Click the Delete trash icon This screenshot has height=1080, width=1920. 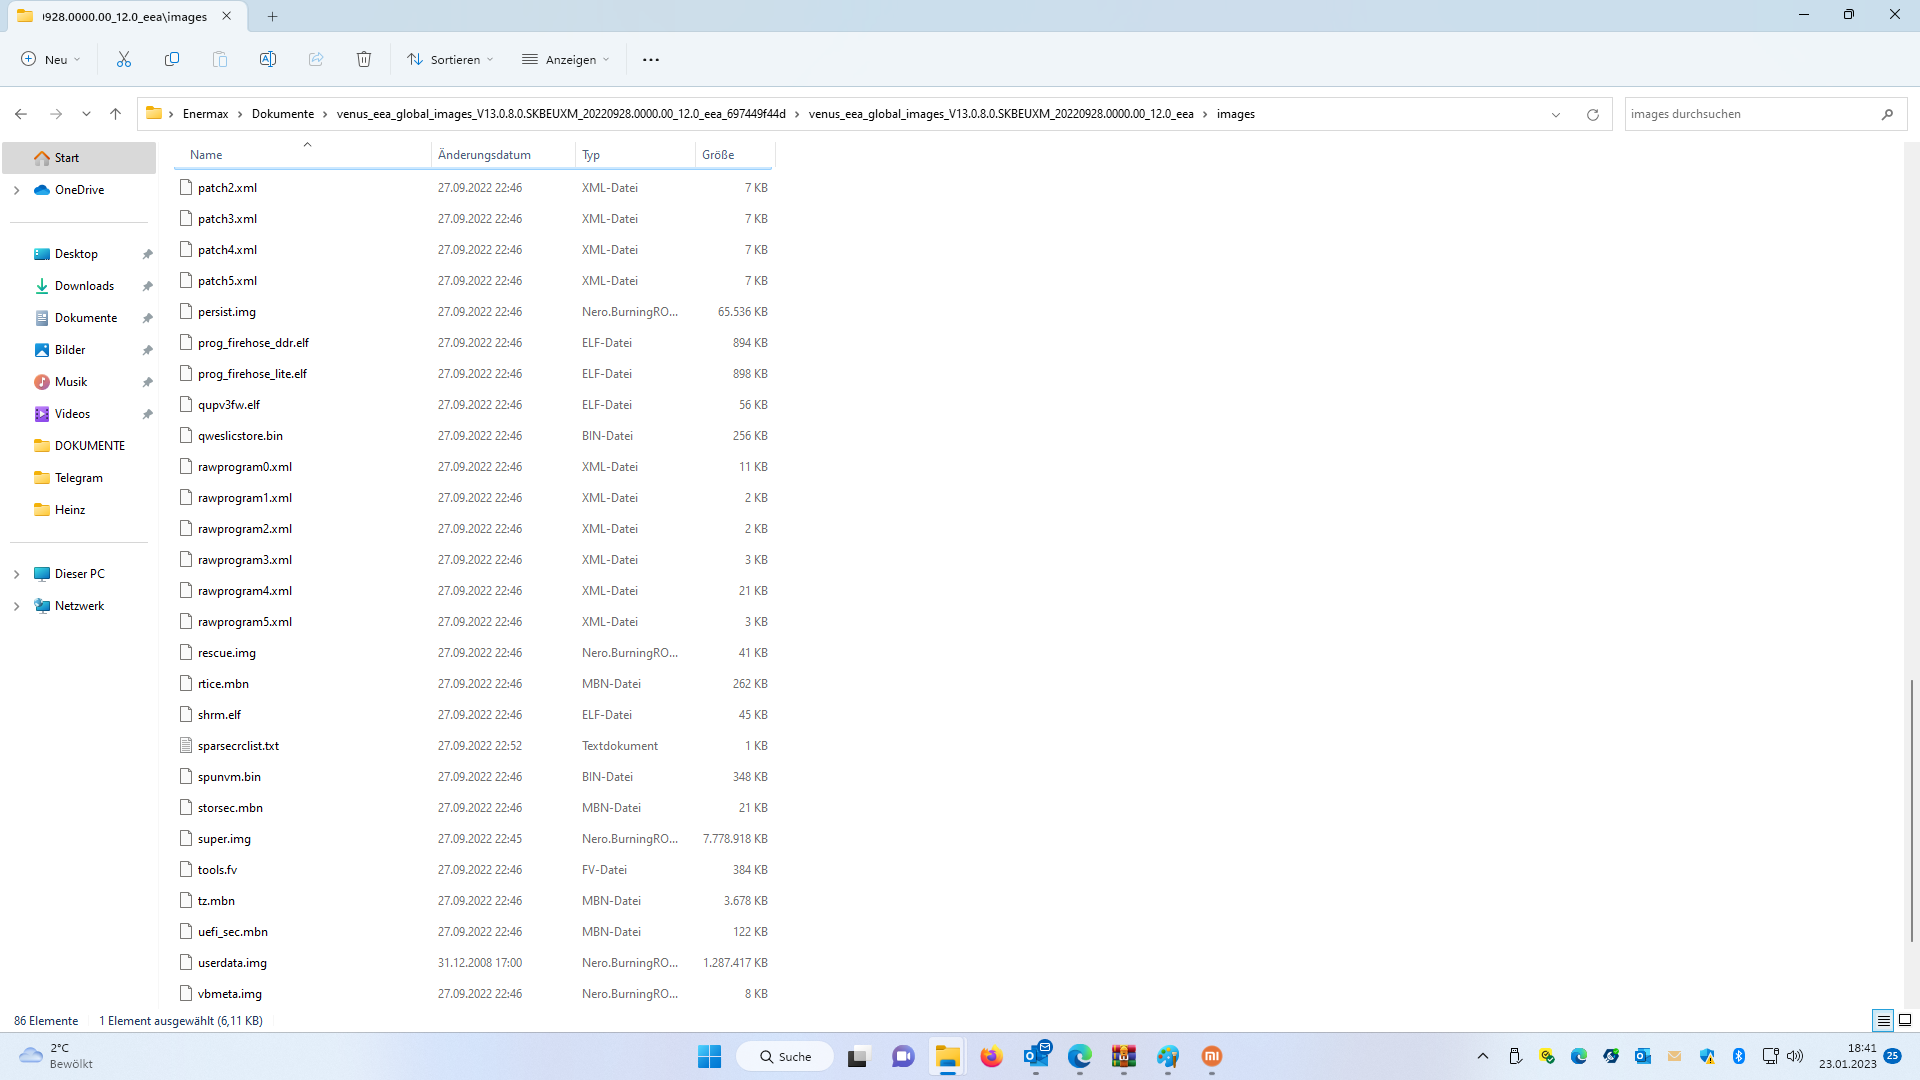tap(364, 60)
